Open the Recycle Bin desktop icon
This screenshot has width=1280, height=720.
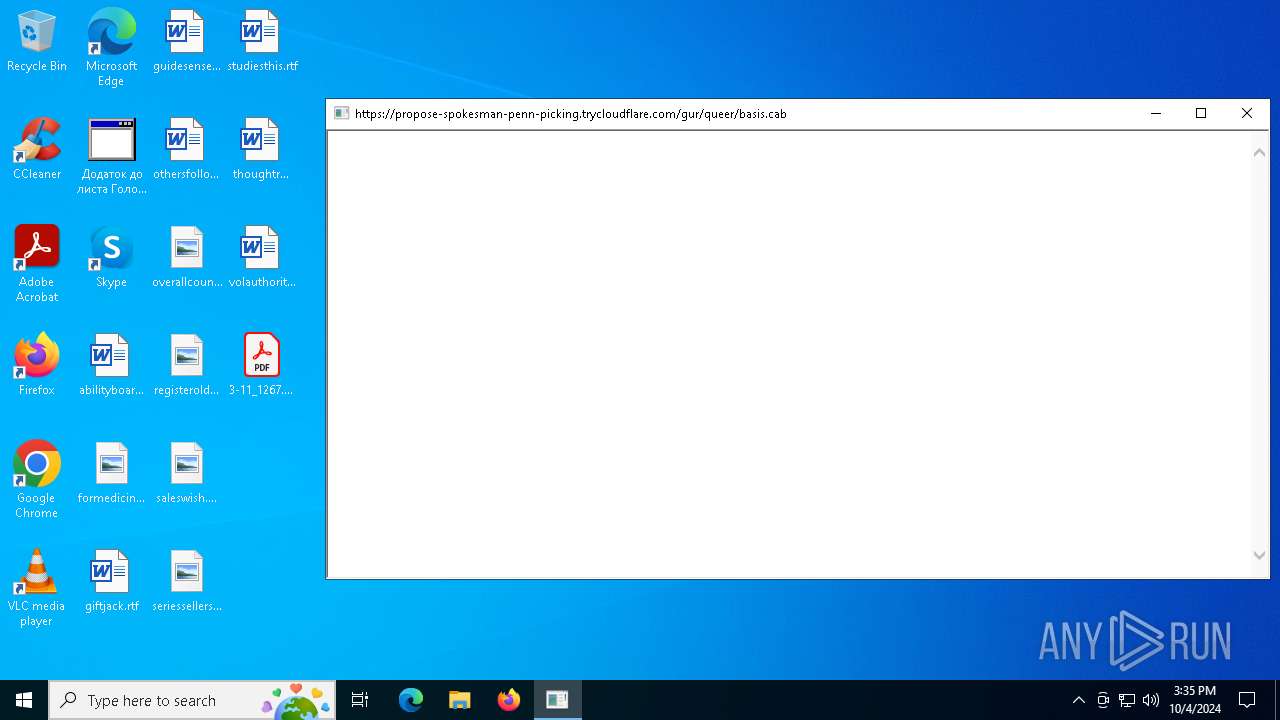point(37,42)
